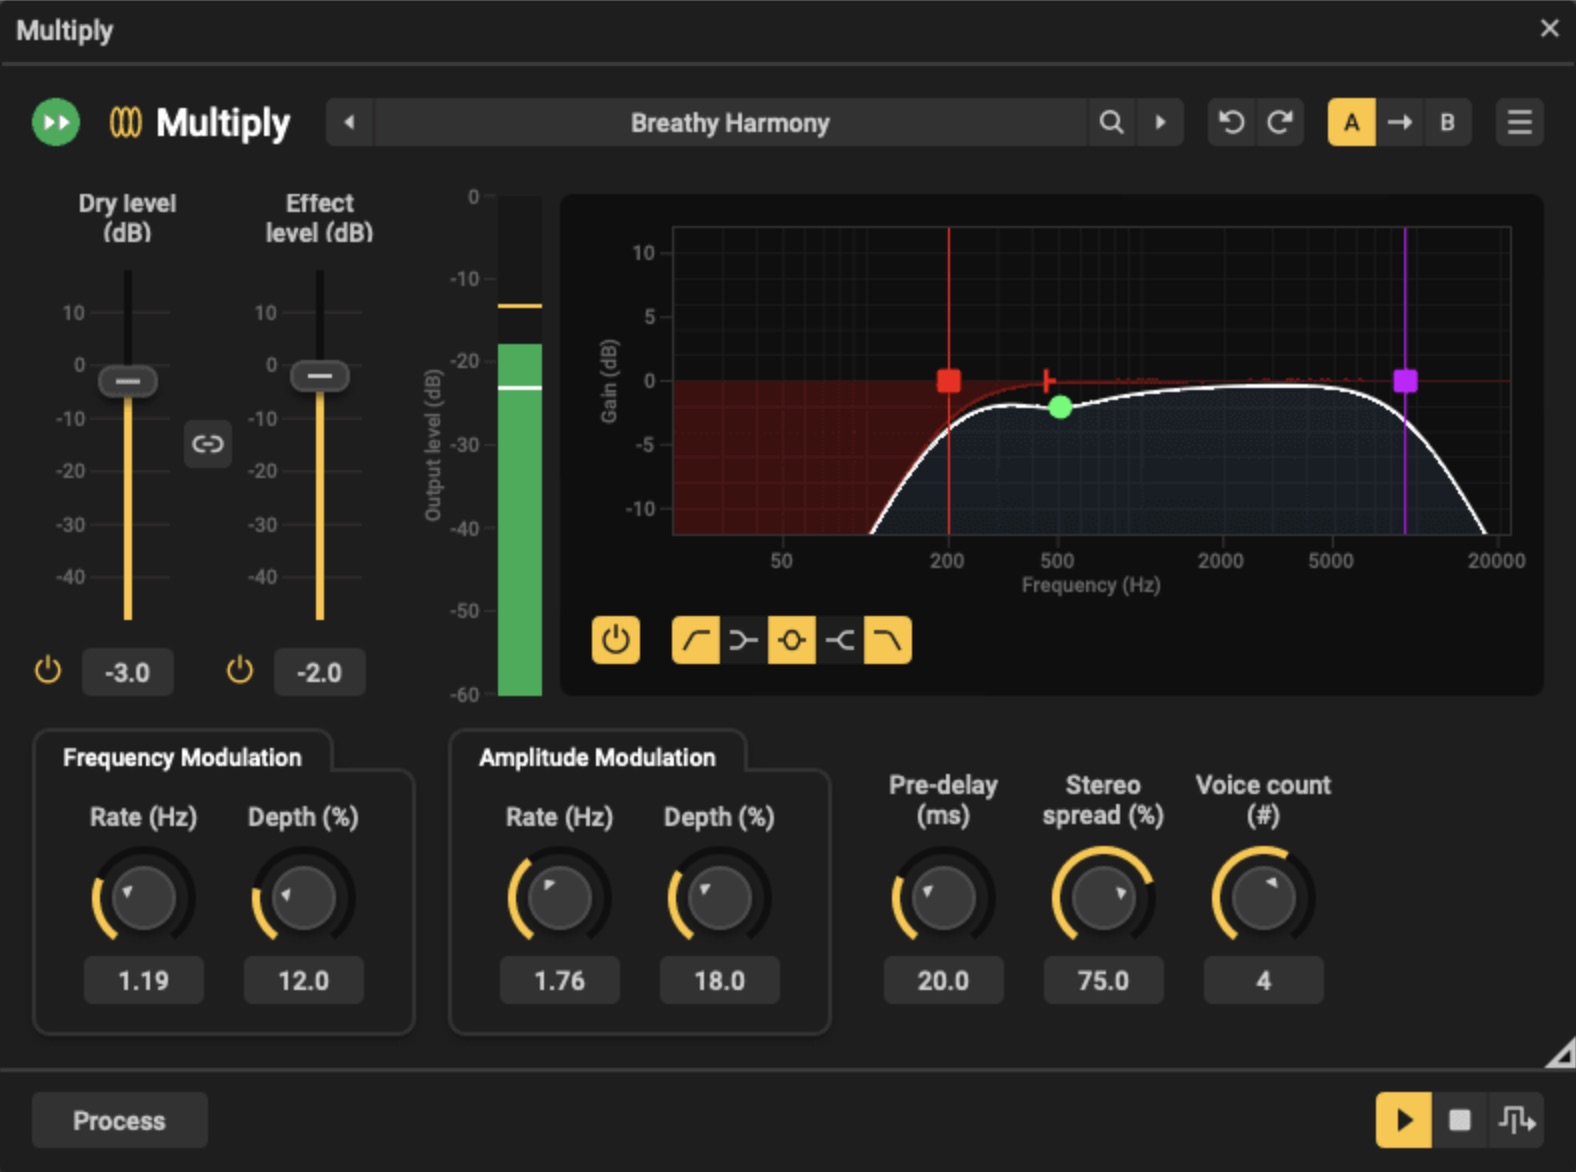Toggle the low shelf filter band button
Screen dimensions: 1576x1172
coord(744,640)
